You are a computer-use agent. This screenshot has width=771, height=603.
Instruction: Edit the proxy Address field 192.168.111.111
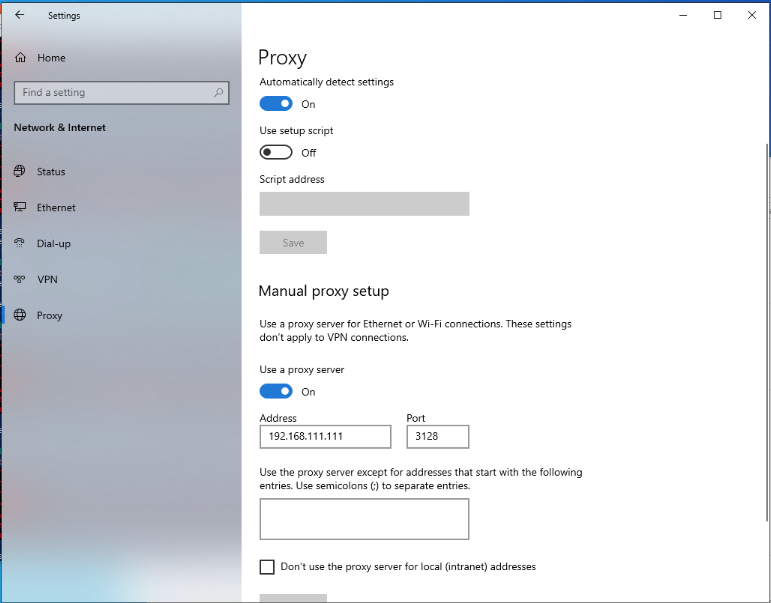pos(326,436)
